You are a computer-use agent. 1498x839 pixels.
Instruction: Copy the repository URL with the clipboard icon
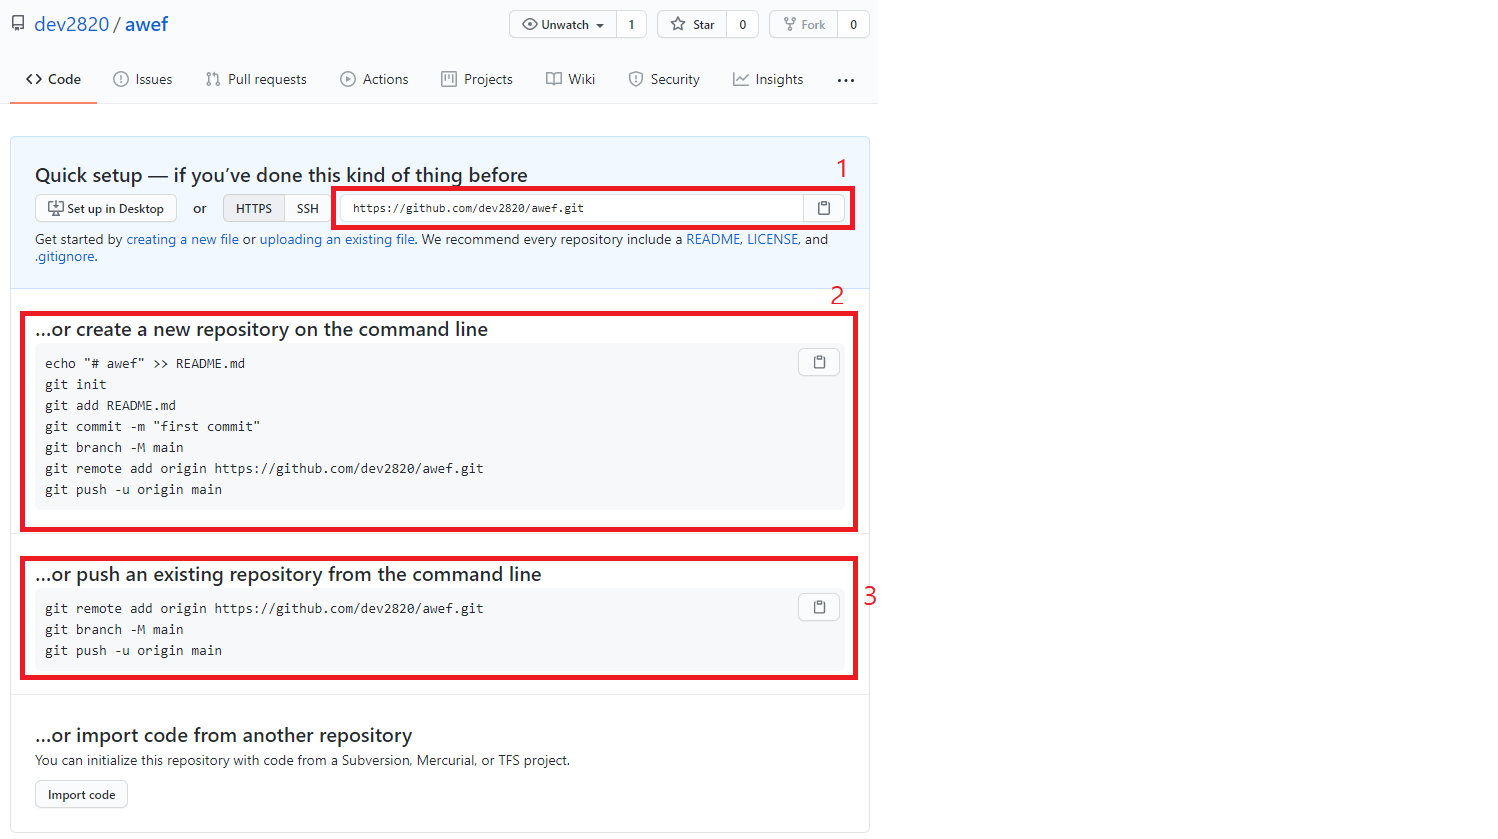click(824, 208)
